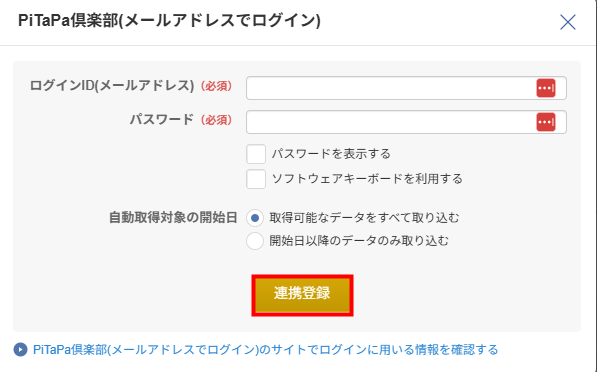Click the blue play-circle icon beside the link
This screenshot has width=597, height=372.
pos(21,350)
